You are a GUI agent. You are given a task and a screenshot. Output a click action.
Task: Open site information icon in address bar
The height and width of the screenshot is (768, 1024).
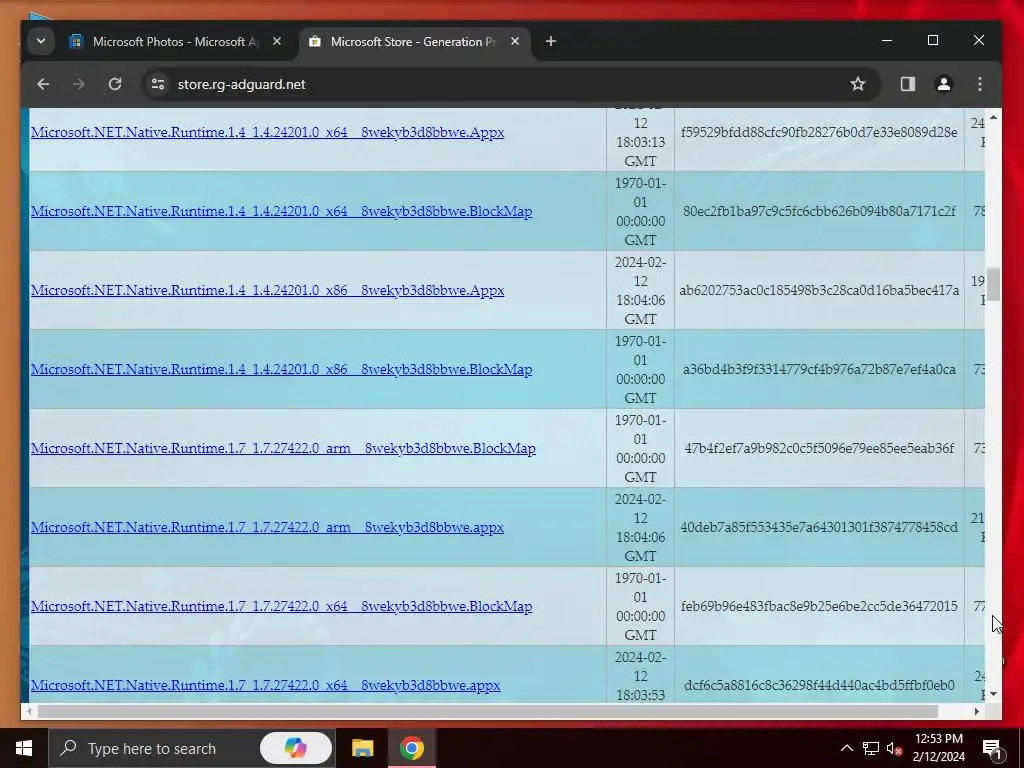158,84
